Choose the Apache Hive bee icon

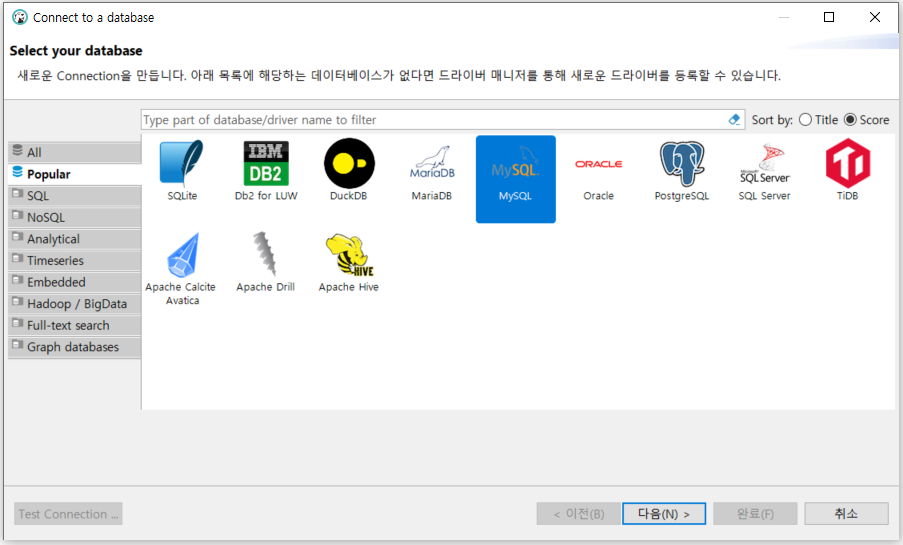pyautogui.click(x=349, y=255)
